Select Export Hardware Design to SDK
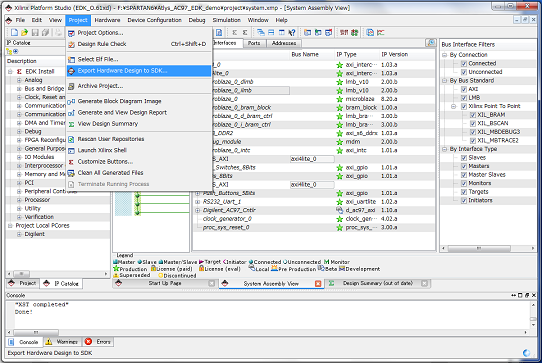The height and width of the screenshot is (363, 542). pos(139,71)
